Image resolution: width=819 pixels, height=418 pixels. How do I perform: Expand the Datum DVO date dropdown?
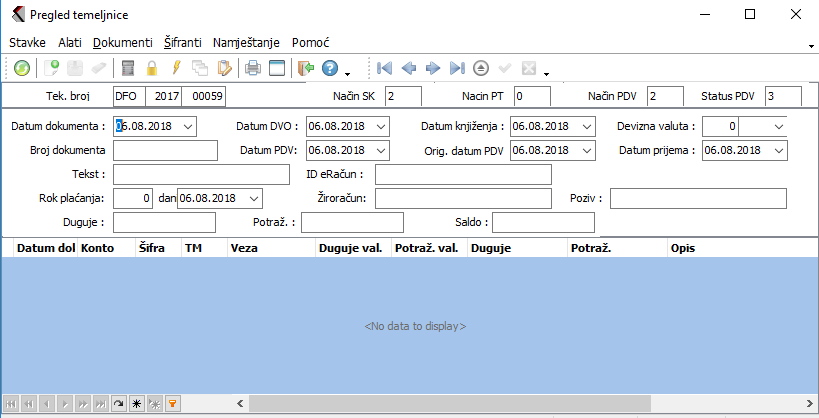(382, 126)
